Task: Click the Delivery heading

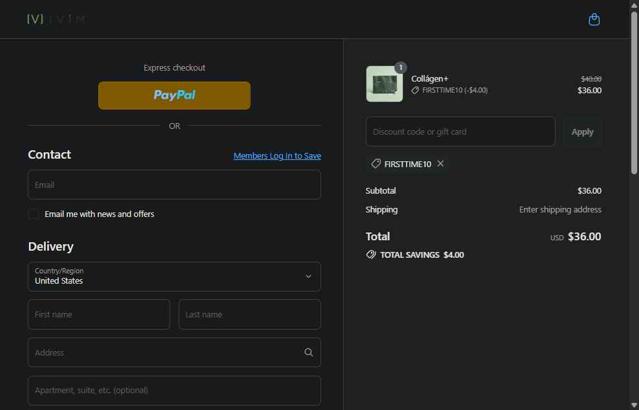Action: [x=51, y=246]
